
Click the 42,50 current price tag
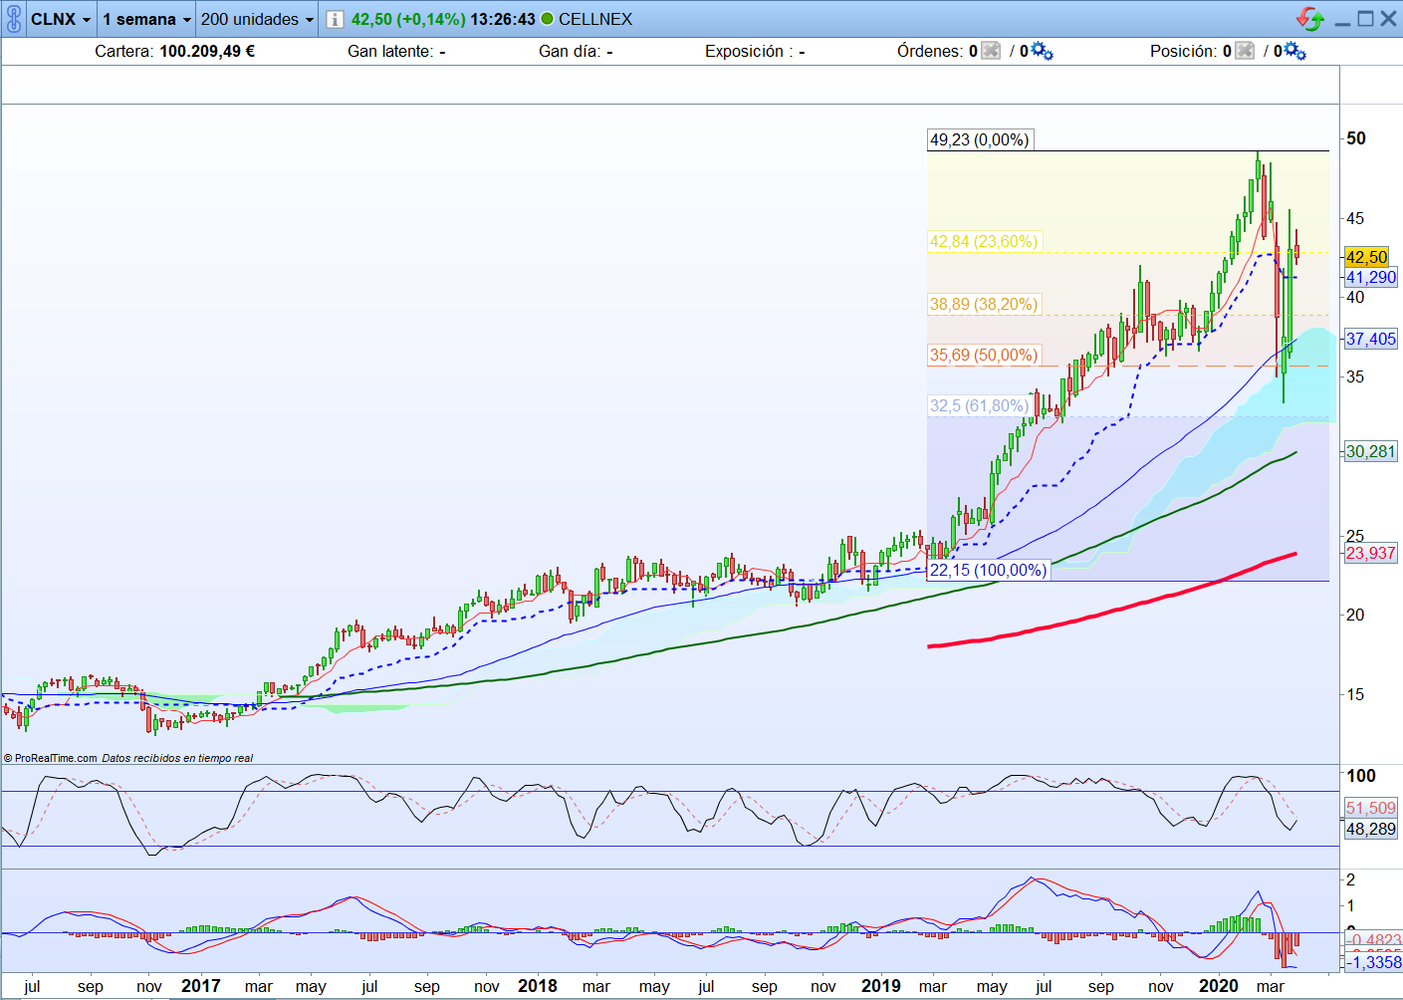coord(1366,257)
